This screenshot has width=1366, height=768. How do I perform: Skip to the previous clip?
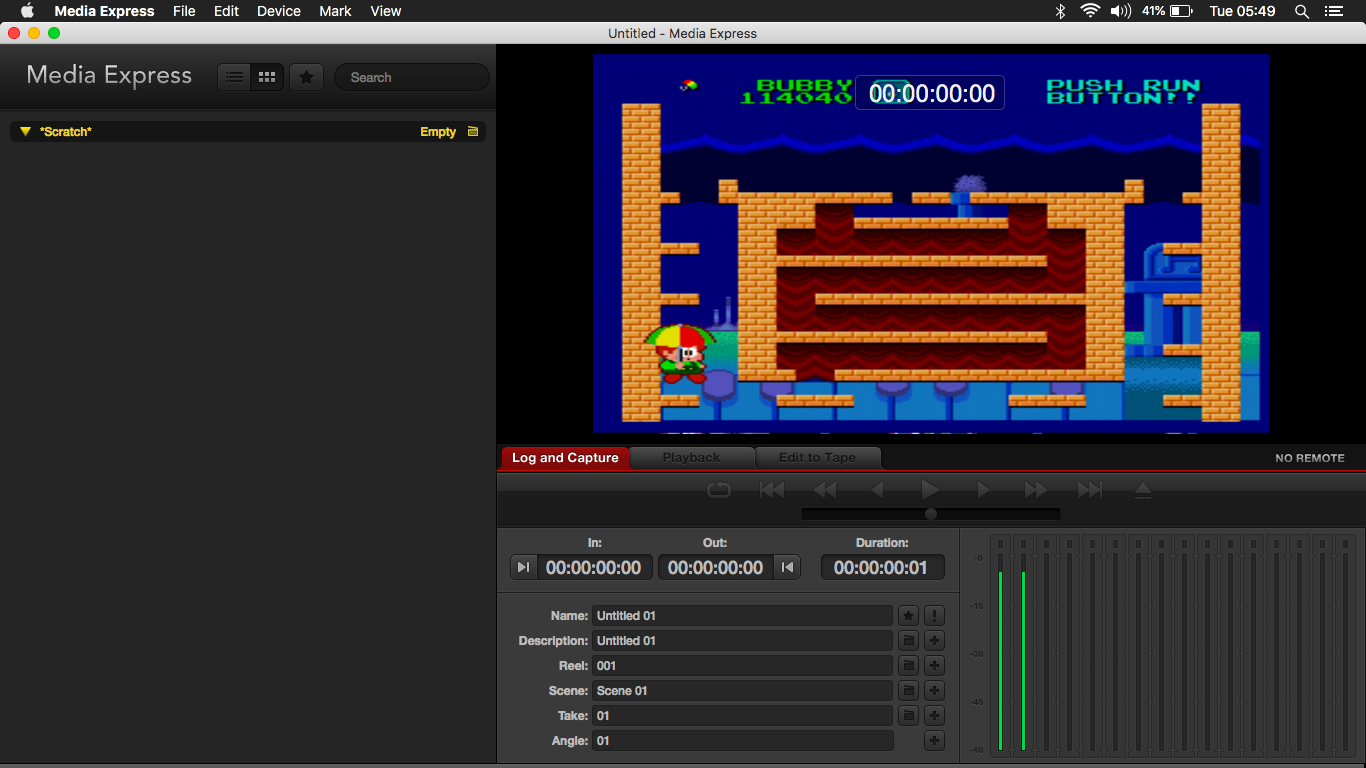(772, 489)
